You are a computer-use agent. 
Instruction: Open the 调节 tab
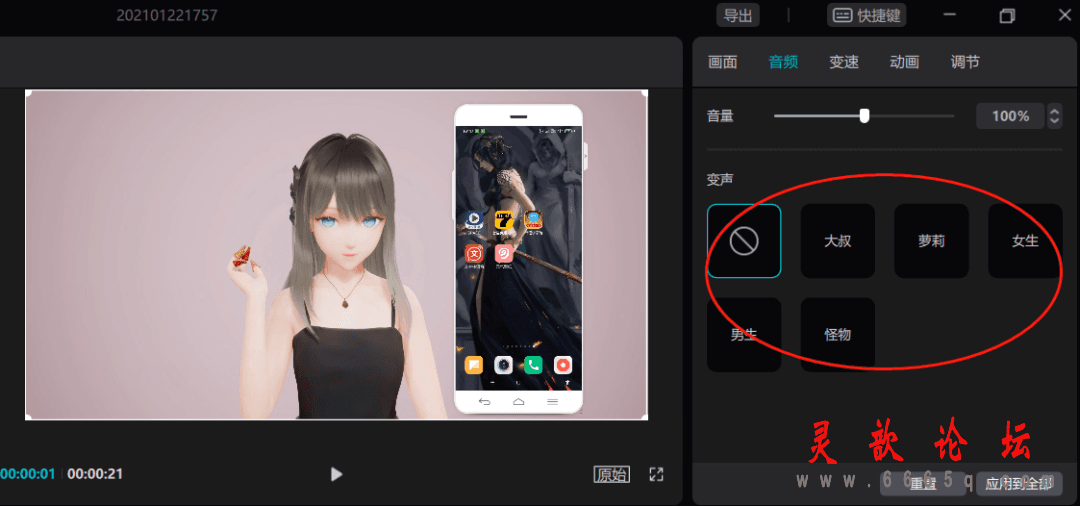click(965, 62)
